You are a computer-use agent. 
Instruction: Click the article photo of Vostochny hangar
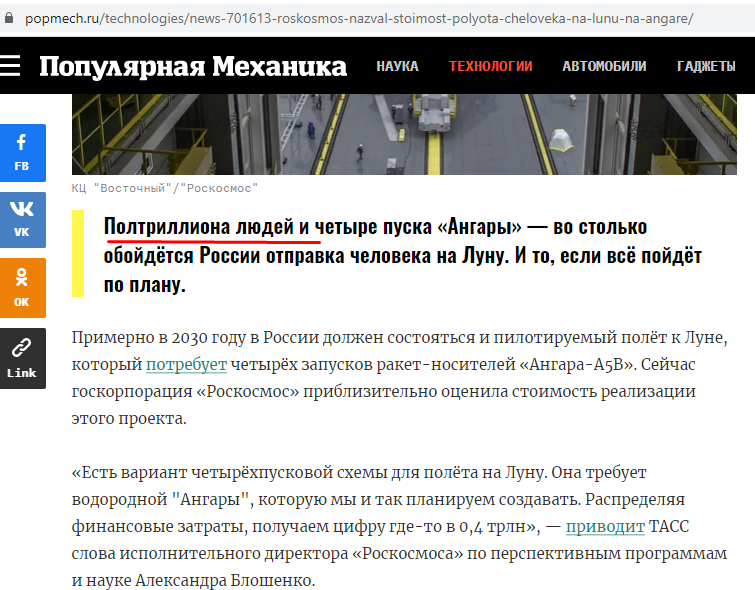[412, 133]
